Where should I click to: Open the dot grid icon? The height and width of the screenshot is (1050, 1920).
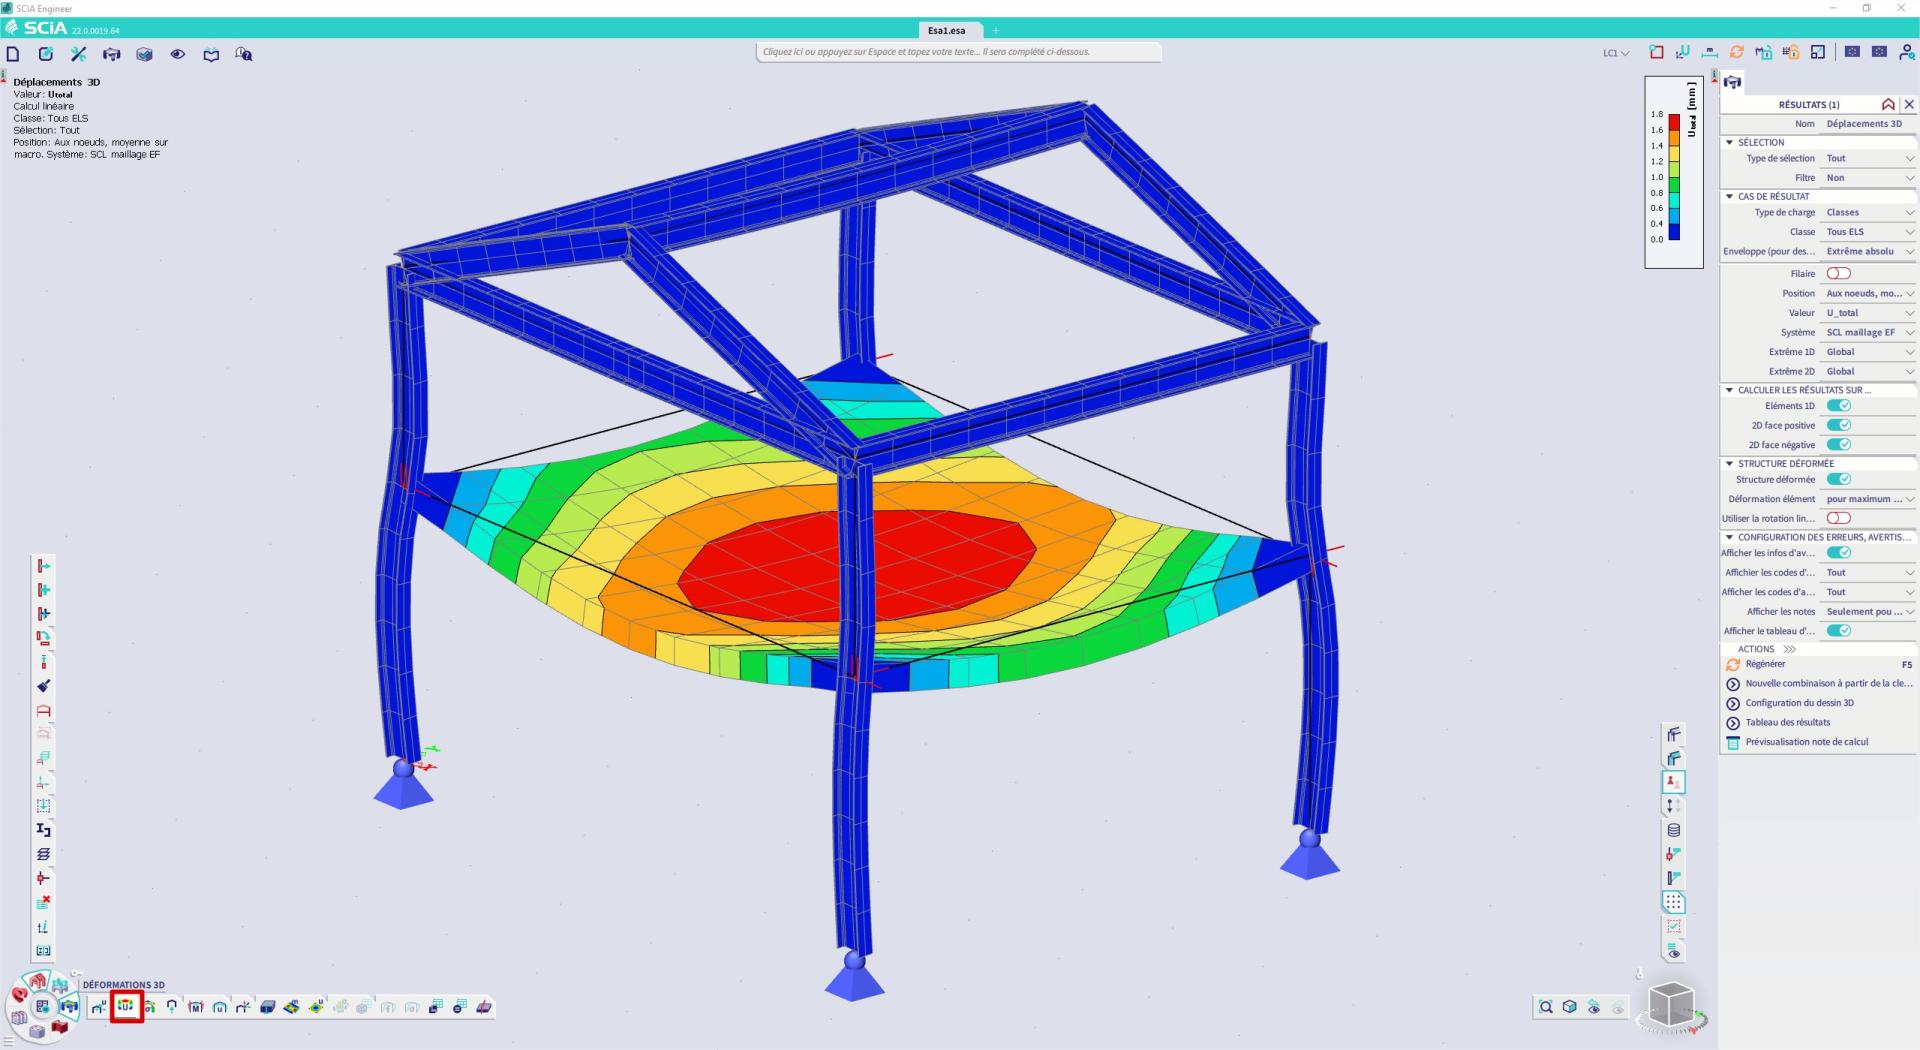[x=1673, y=902]
